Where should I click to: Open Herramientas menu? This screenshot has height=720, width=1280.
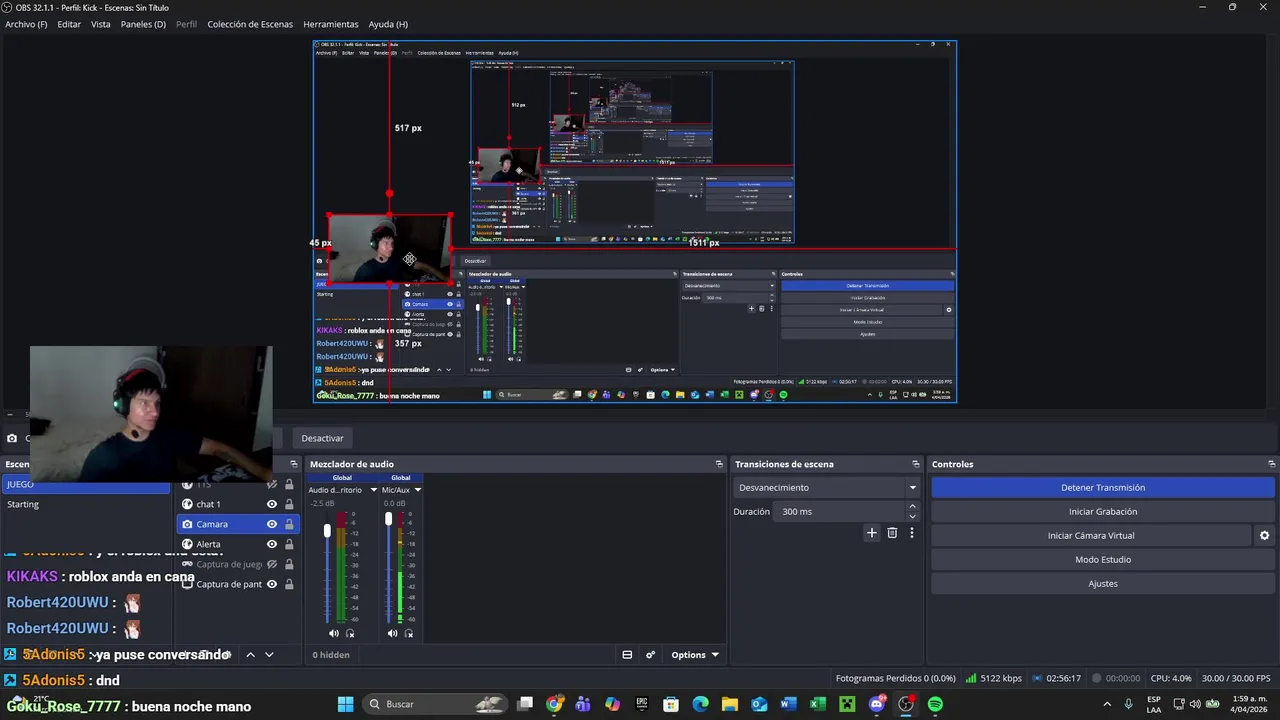[x=331, y=24]
